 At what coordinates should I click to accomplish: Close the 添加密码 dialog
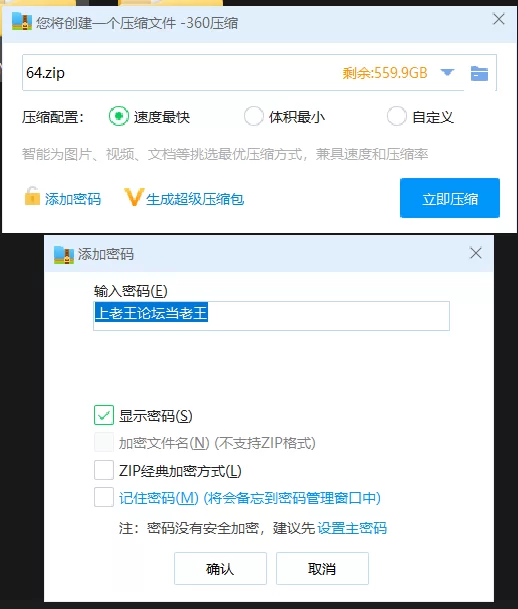[x=475, y=253]
